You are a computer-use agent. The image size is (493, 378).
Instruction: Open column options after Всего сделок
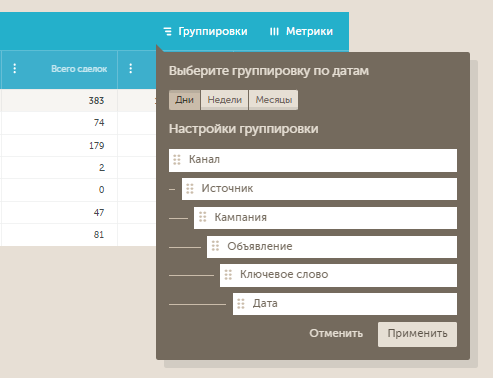(x=130, y=69)
